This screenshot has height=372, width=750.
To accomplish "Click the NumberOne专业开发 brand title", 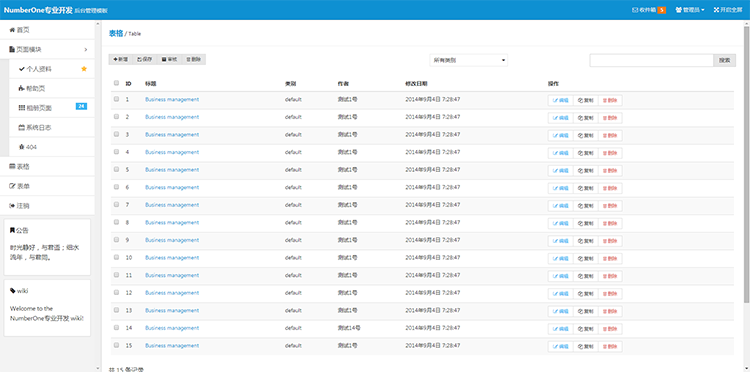I will click(x=38, y=10).
